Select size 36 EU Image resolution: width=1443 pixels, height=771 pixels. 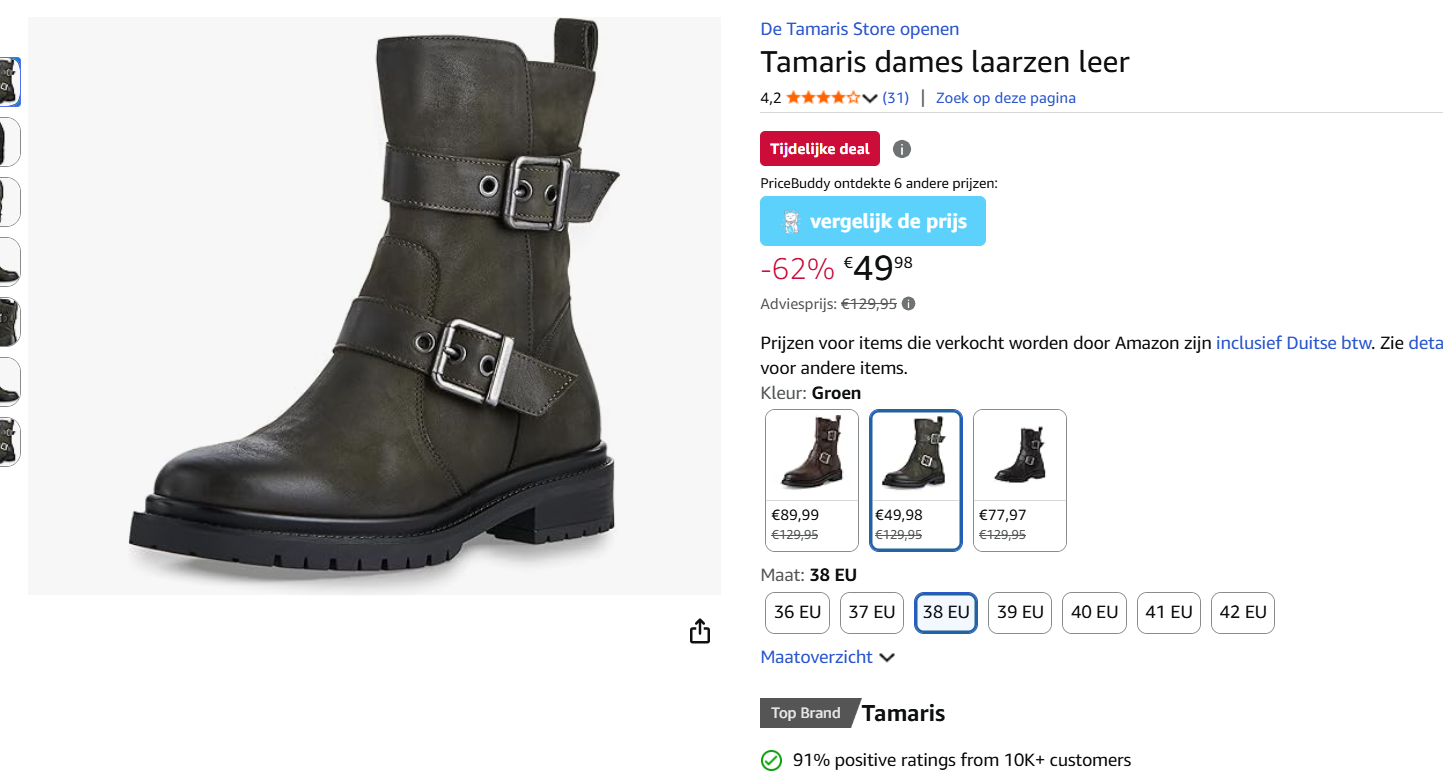coord(797,612)
